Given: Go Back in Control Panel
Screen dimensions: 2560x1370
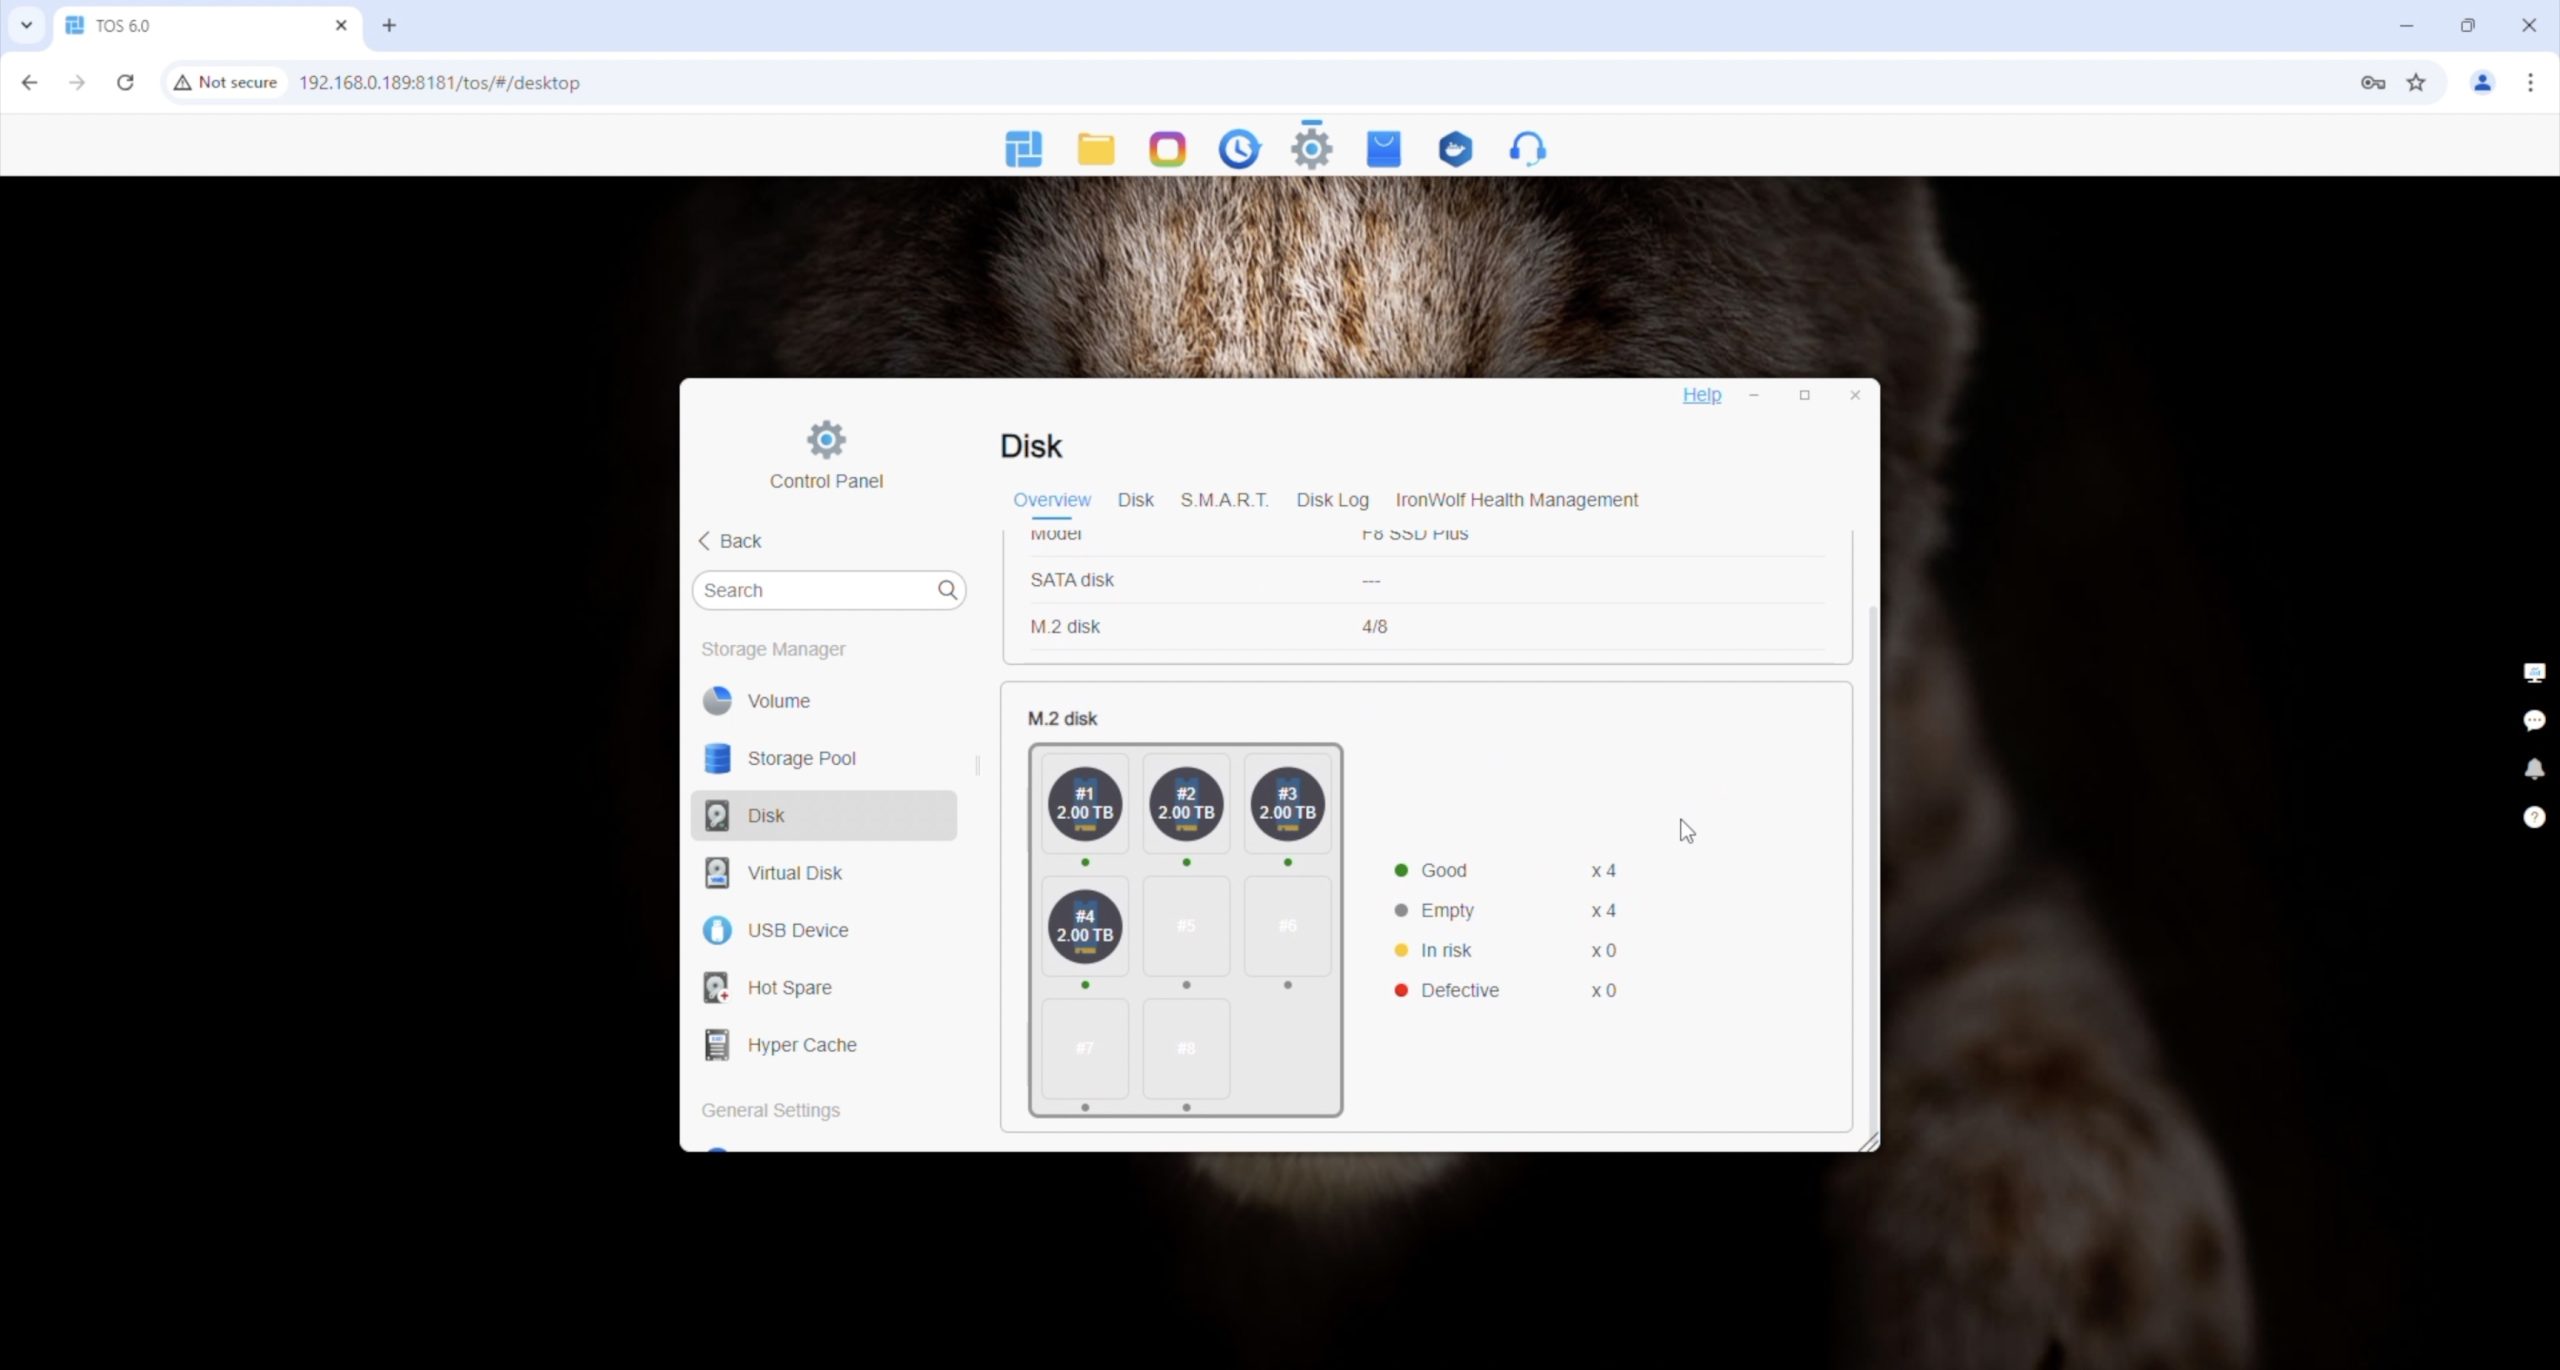Looking at the screenshot, I should pos(730,541).
